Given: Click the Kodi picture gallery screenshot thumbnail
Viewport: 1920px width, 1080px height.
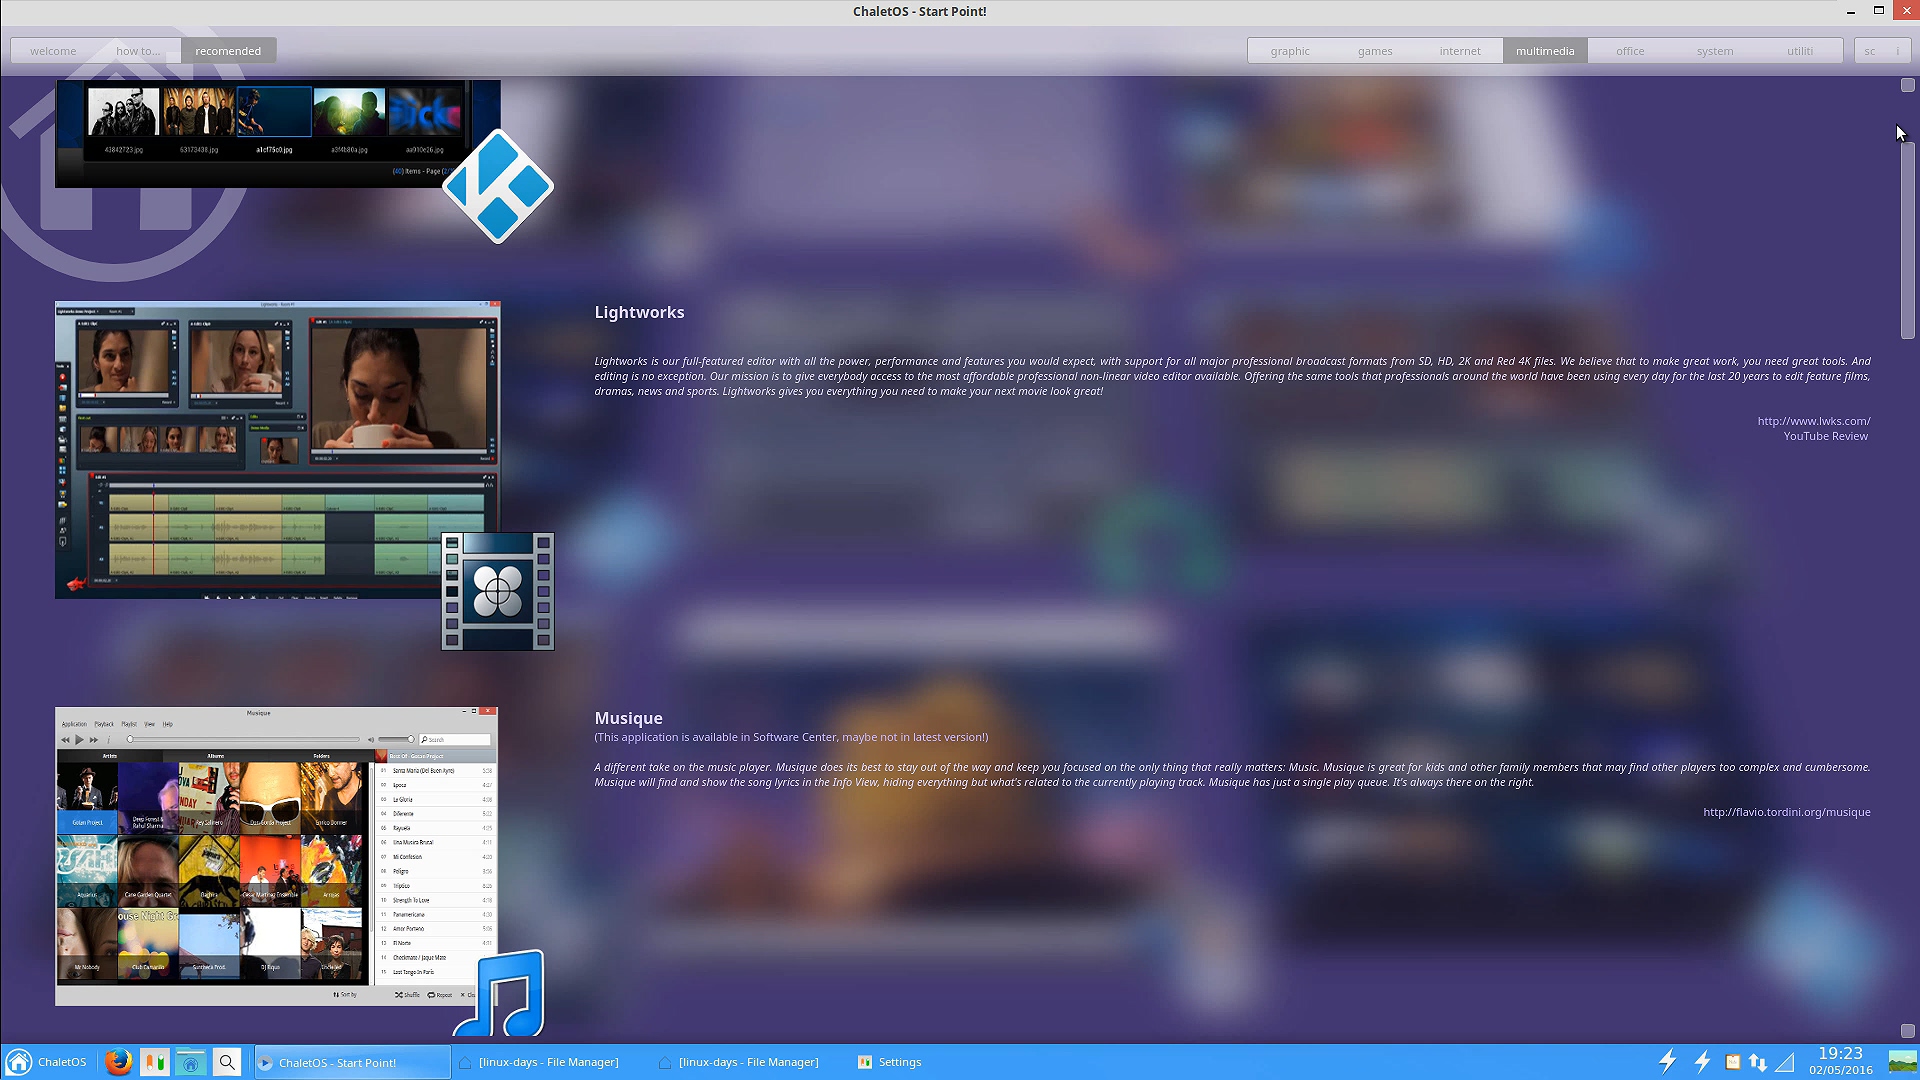Looking at the screenshot, I should [x=277, y=133].
